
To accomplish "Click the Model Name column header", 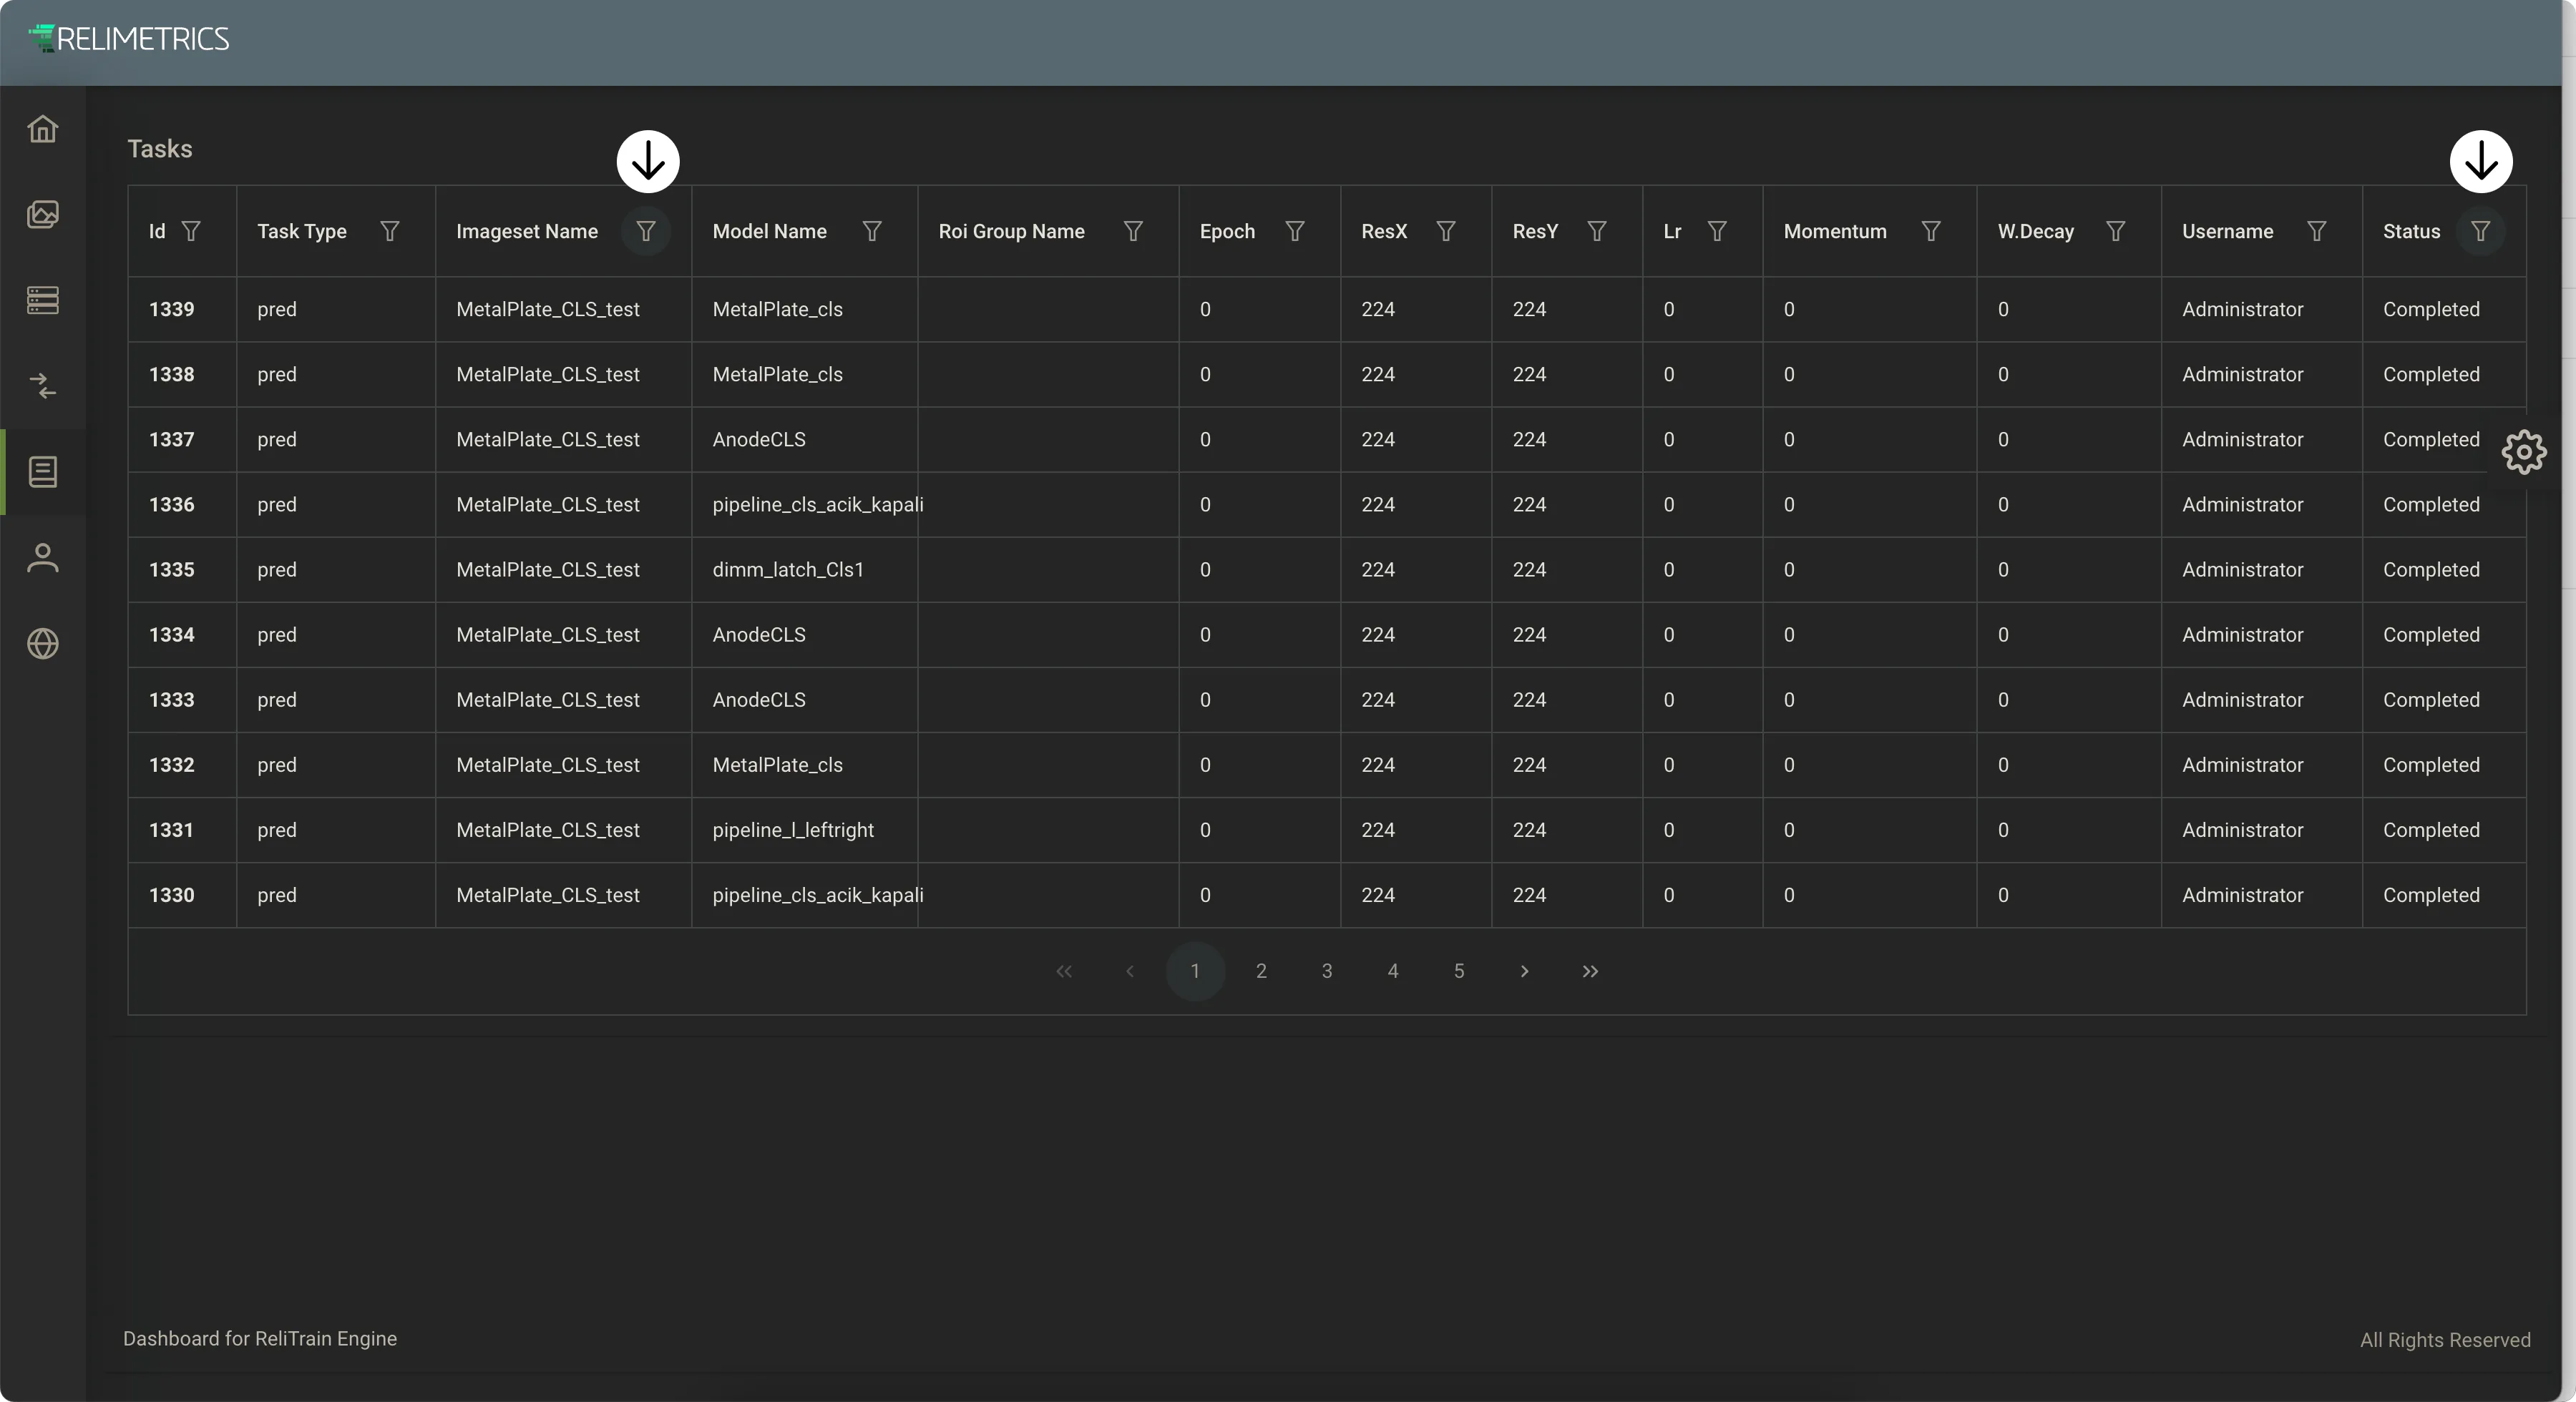I will tap(770, 231).
